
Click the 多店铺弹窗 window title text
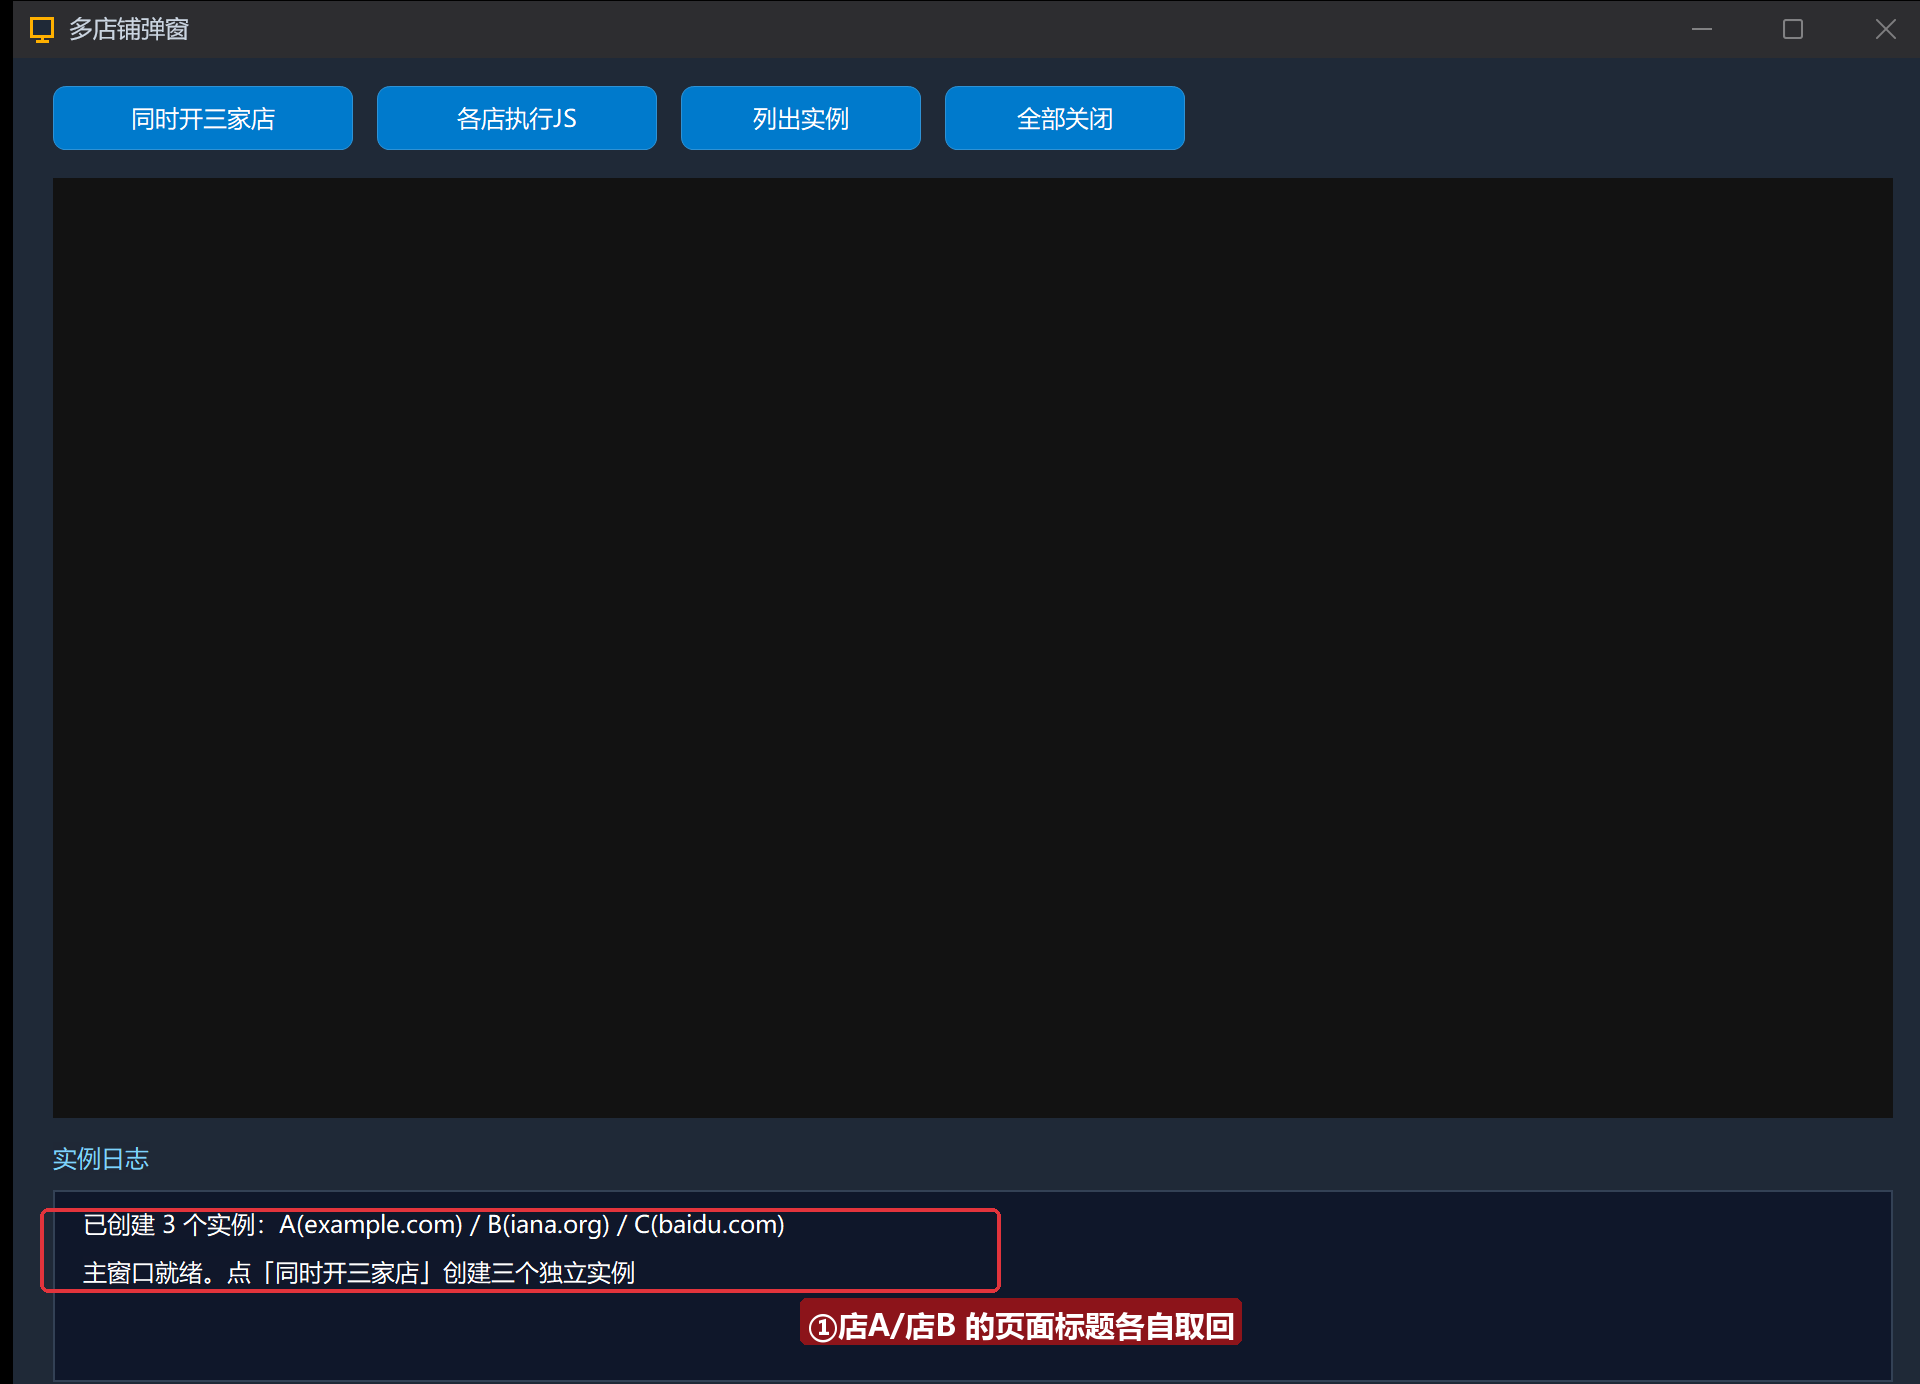[x=129, y=30]
